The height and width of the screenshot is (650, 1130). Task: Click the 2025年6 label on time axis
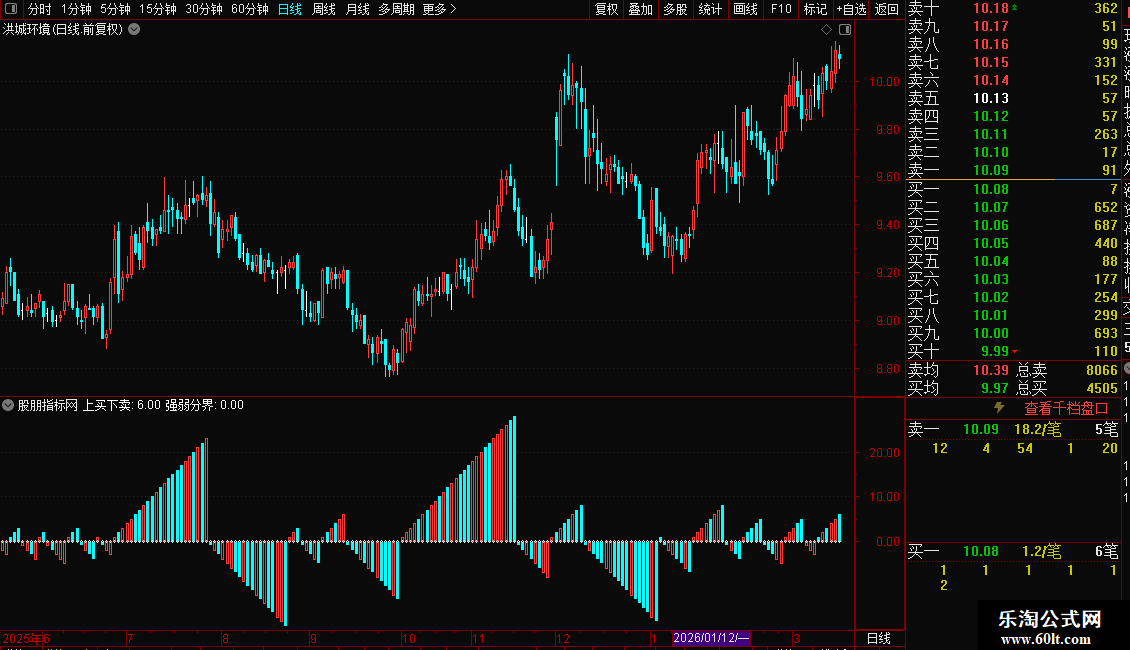[x=26, y=638]
